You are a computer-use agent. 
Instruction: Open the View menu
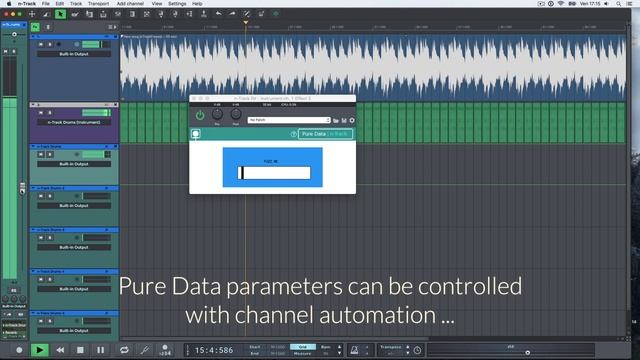pos(157,4)
